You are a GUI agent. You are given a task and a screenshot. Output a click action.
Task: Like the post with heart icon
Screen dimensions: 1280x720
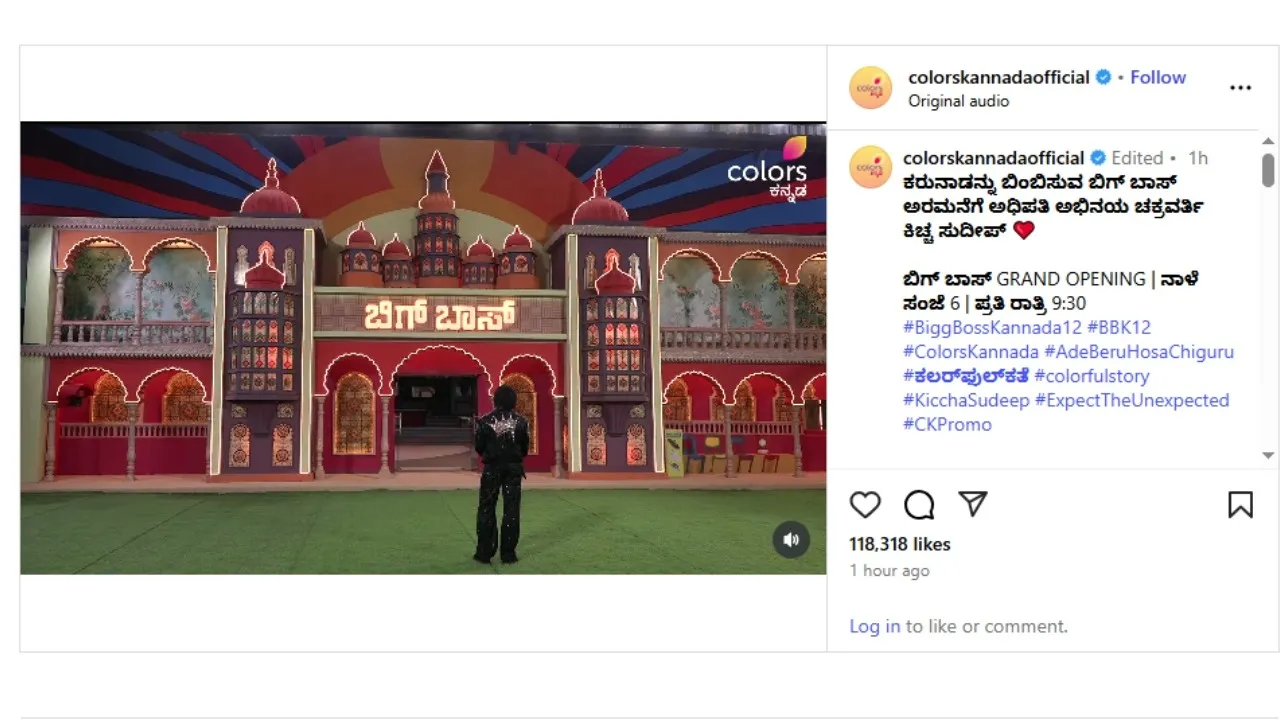click(x=865, y=505)
